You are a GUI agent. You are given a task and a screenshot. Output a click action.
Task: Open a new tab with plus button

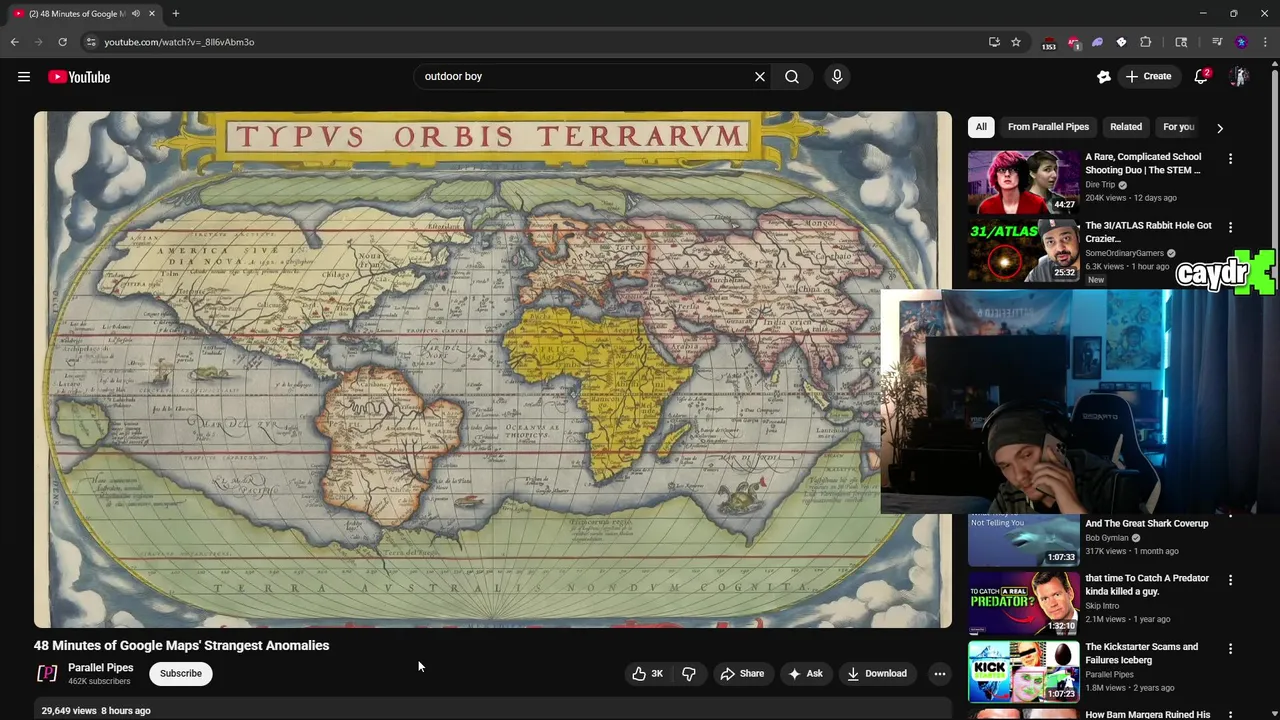176,14
